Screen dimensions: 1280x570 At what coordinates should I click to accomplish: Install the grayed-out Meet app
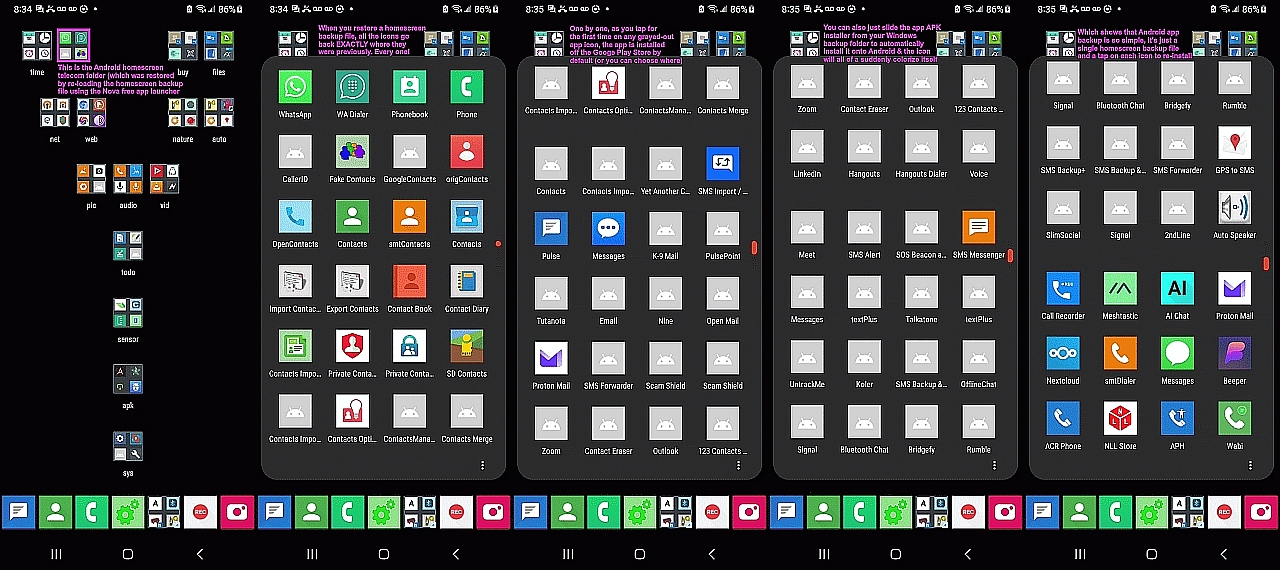coord(807,227)
